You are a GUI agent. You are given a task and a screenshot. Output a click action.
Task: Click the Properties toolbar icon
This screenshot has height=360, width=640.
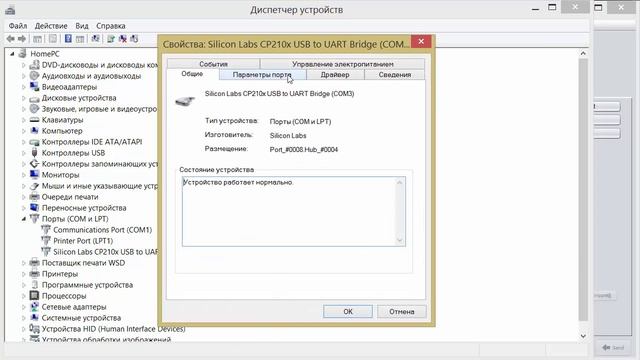pyautogui.click(x=53, y=39)
